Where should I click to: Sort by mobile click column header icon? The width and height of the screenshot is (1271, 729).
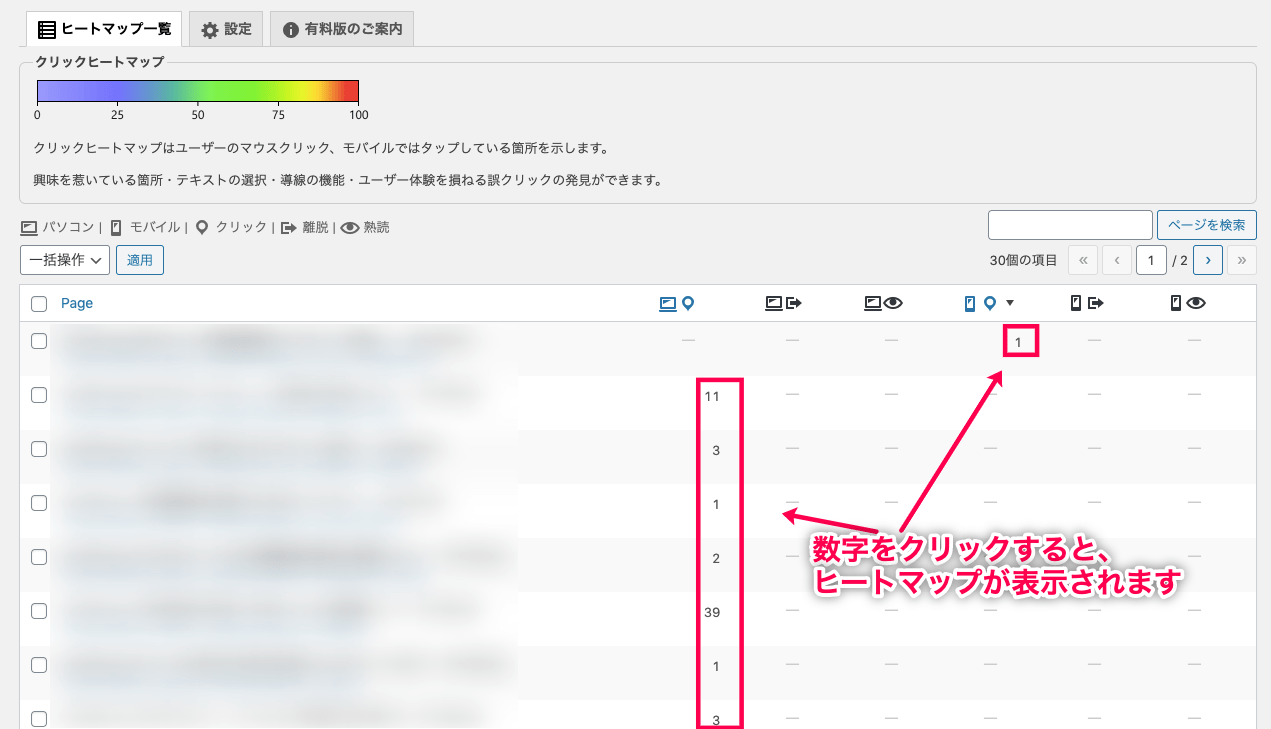[980, 303]
